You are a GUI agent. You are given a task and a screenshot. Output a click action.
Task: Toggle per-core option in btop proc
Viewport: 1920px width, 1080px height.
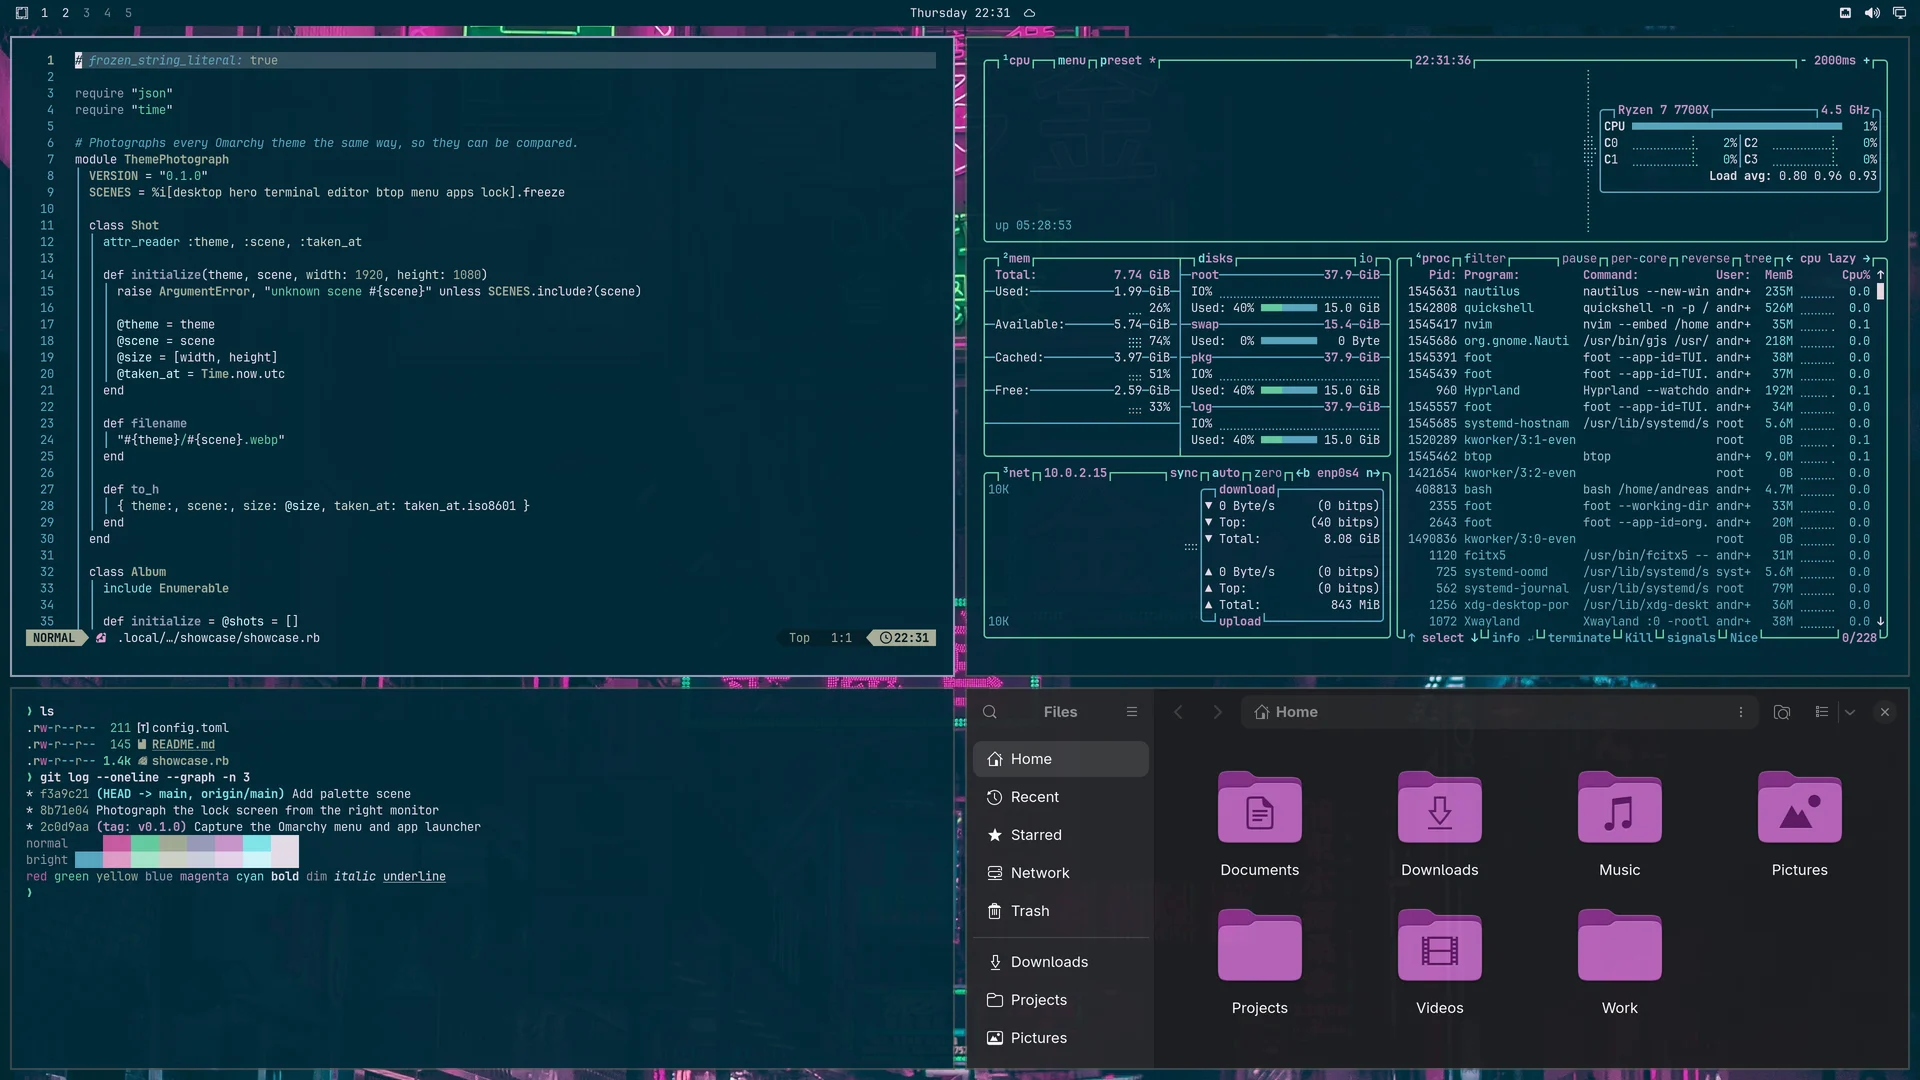[1639, 258]
